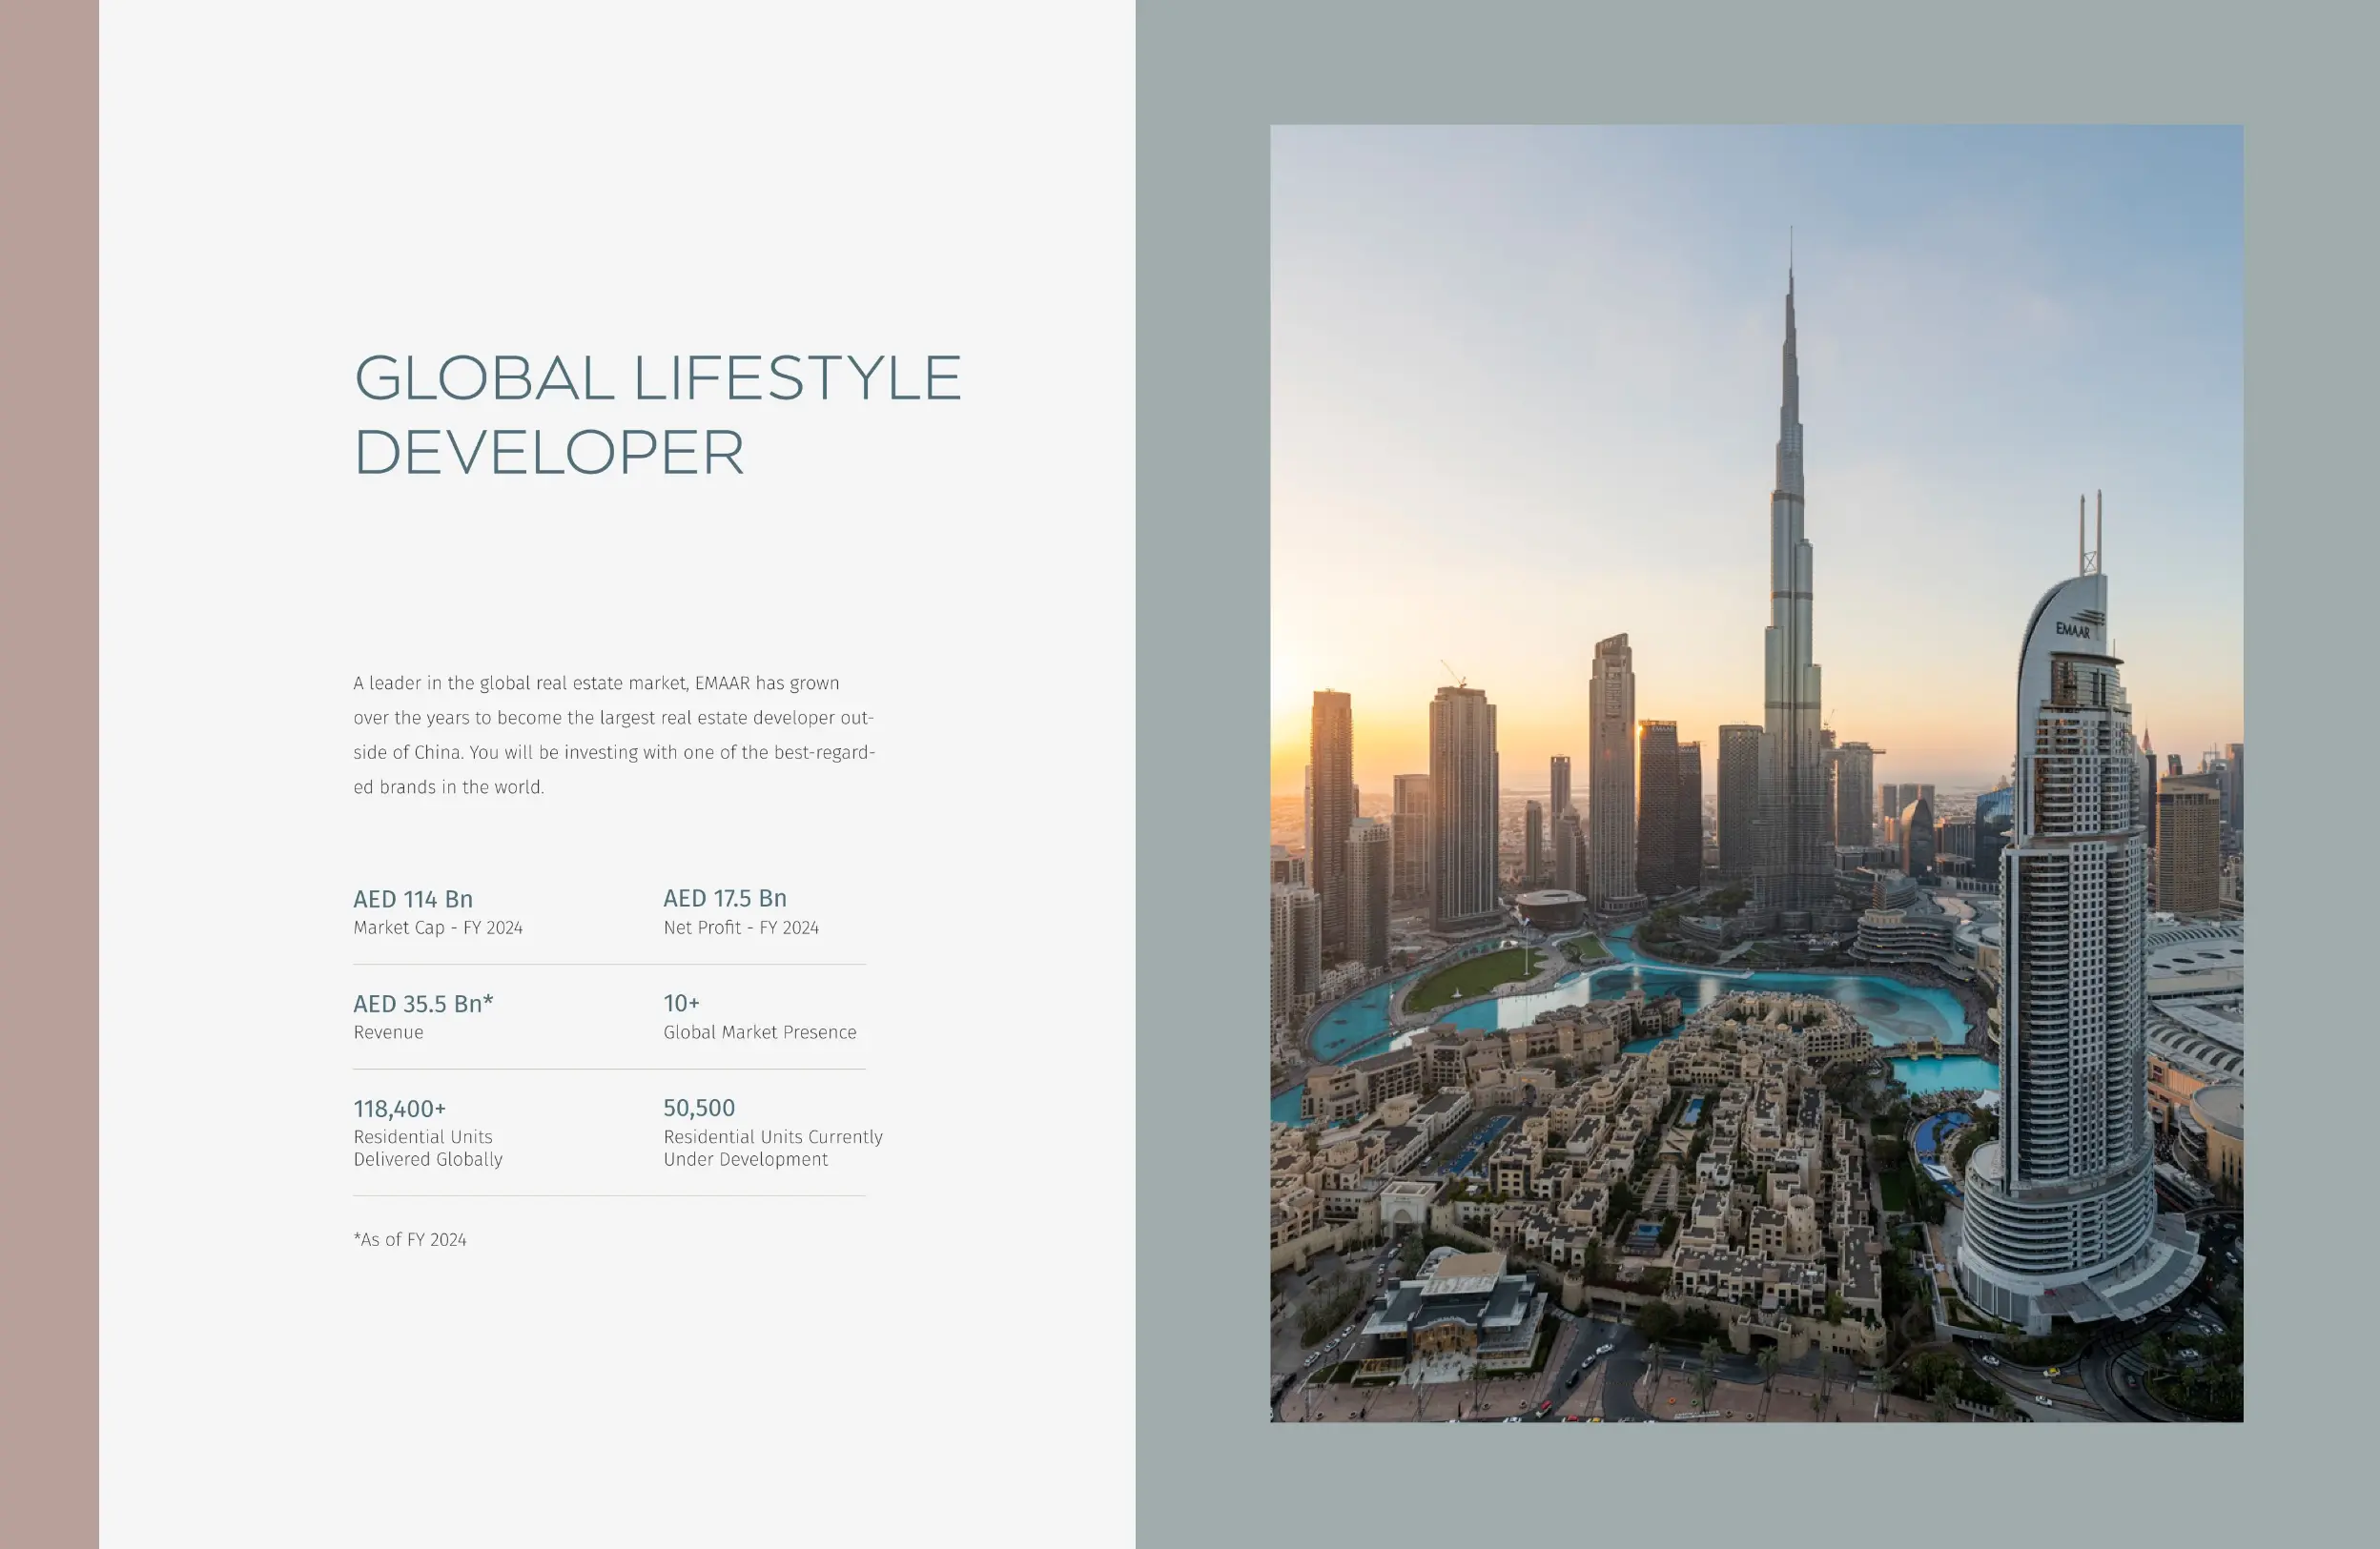
Task: Select the 'AED 35.5 Bn*' value
Action: point(423,1003)
